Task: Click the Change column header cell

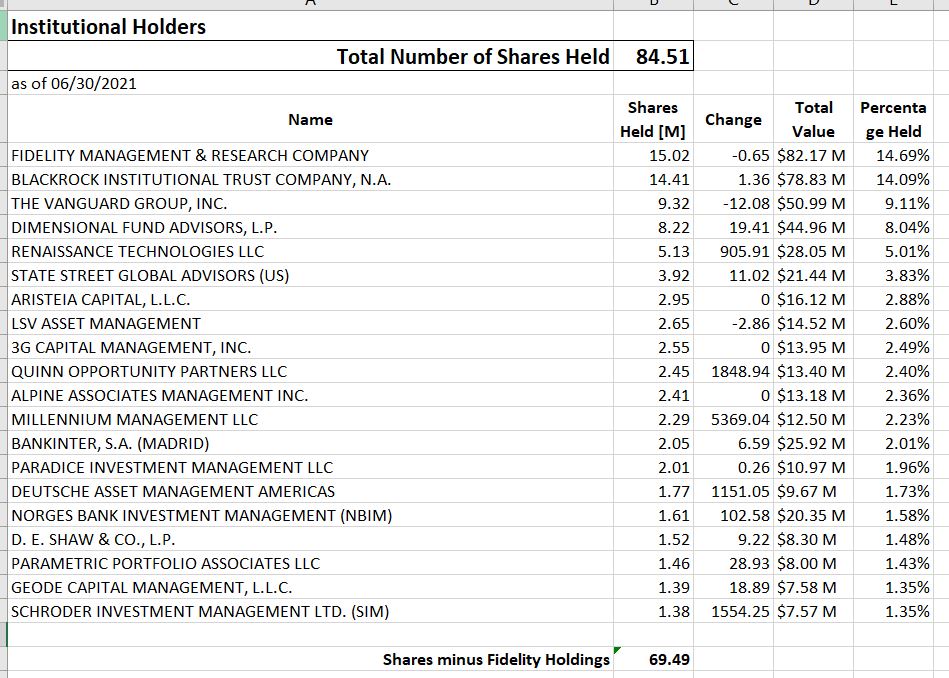Action: tap(733, 119)
